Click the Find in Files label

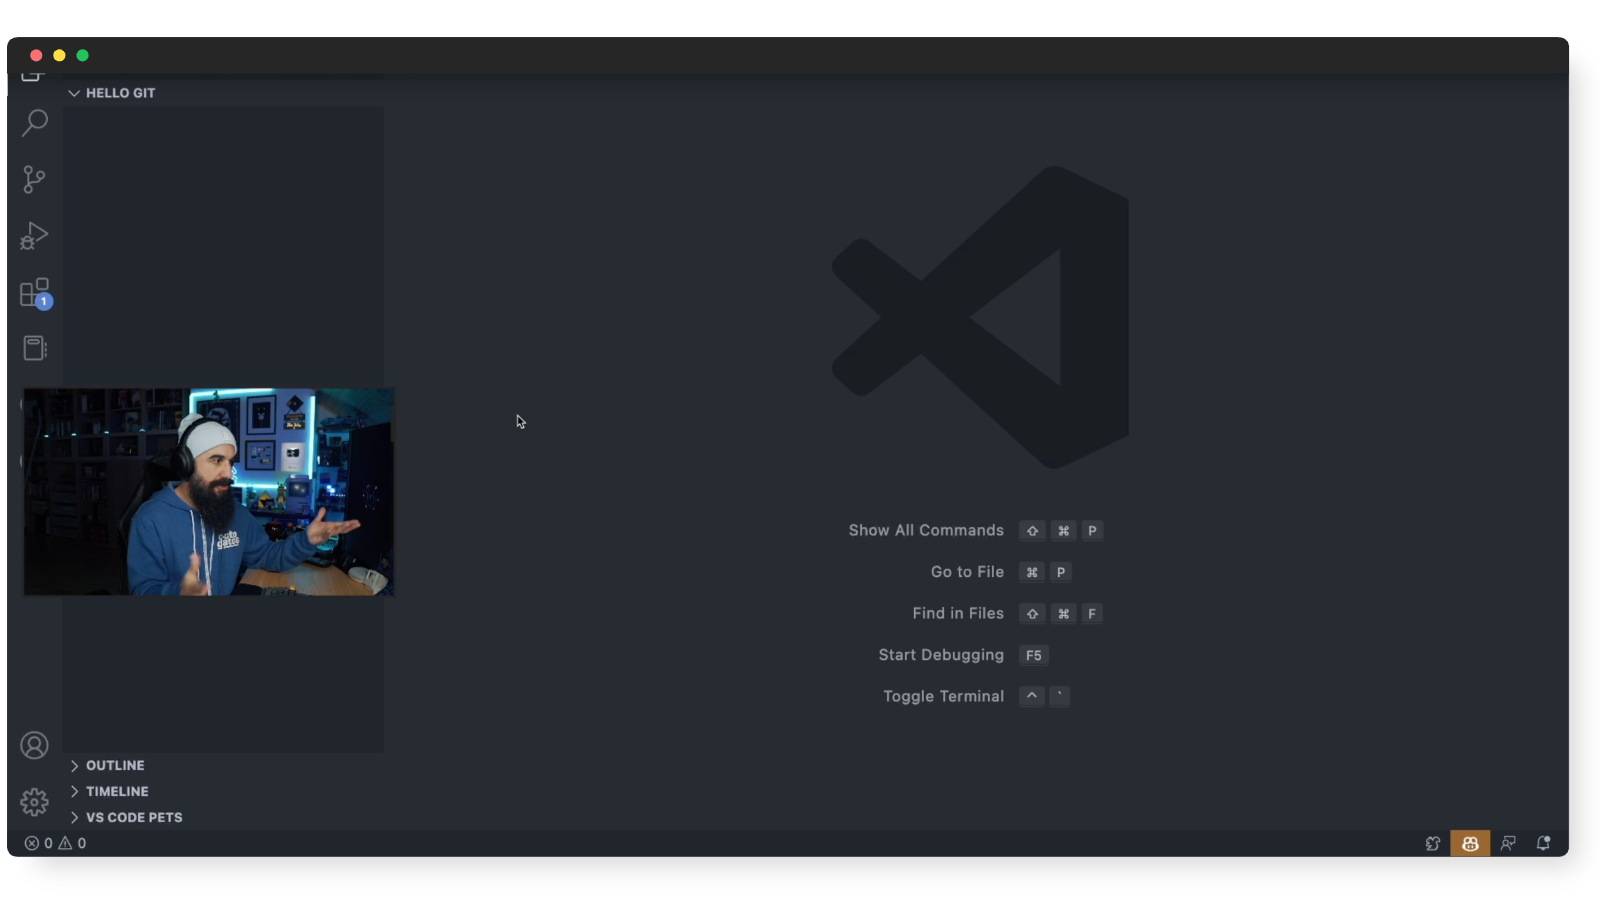pos(958,614)
